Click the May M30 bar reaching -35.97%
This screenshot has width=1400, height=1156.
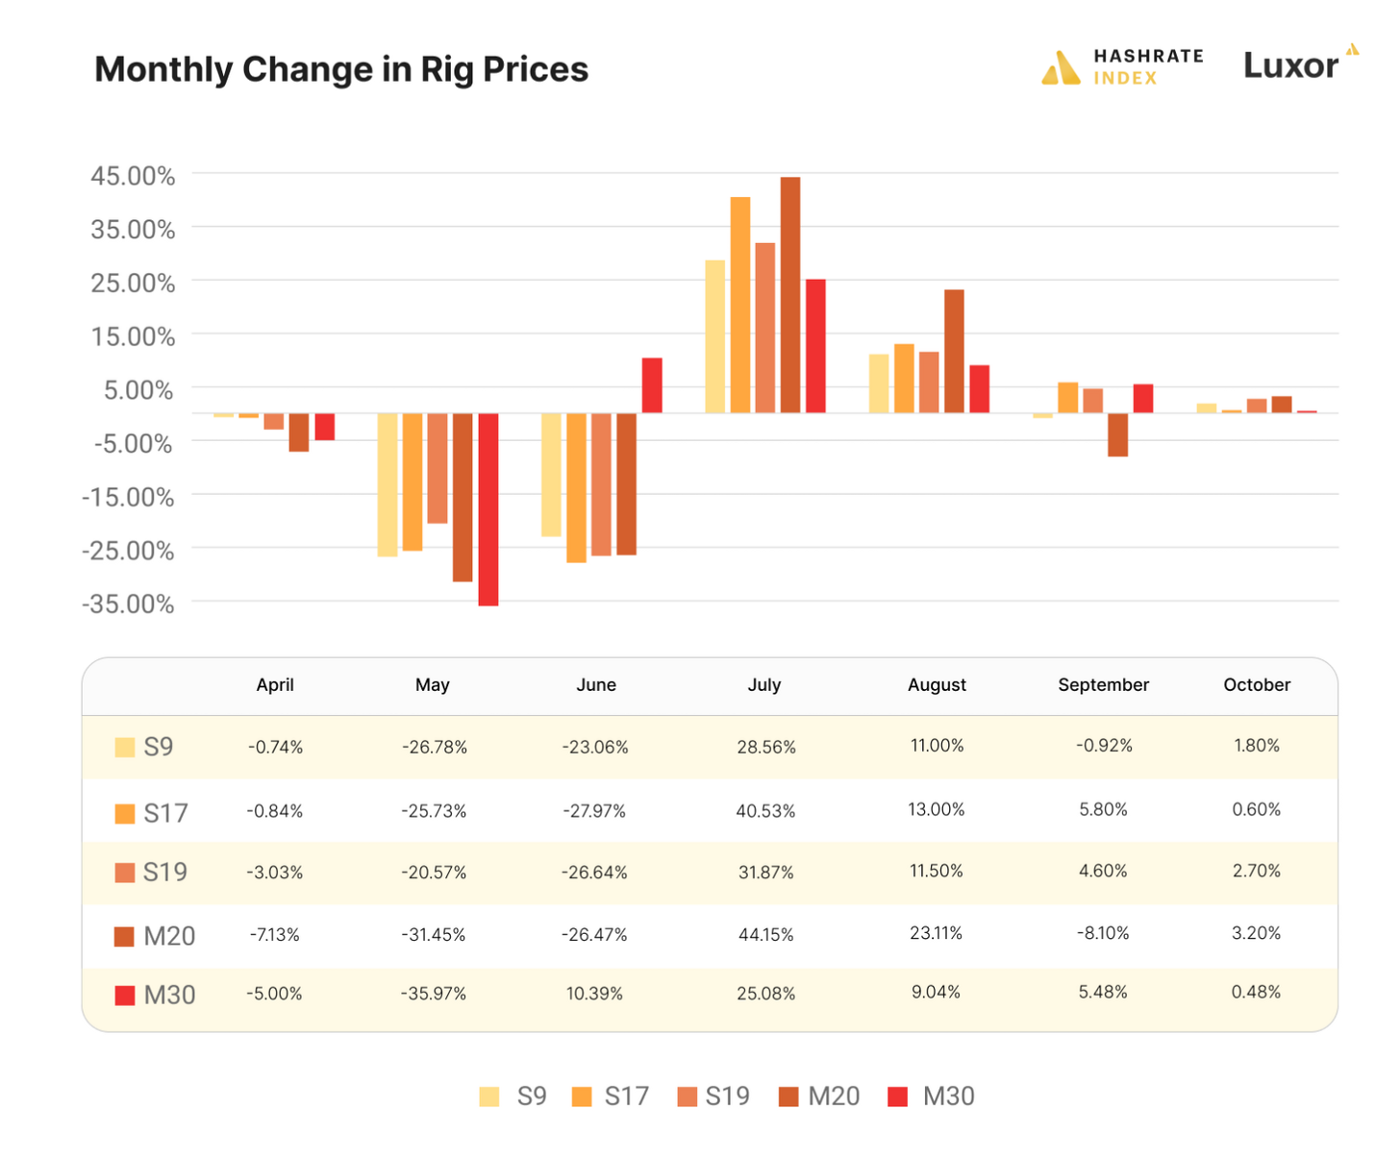[x=488, y=509]
